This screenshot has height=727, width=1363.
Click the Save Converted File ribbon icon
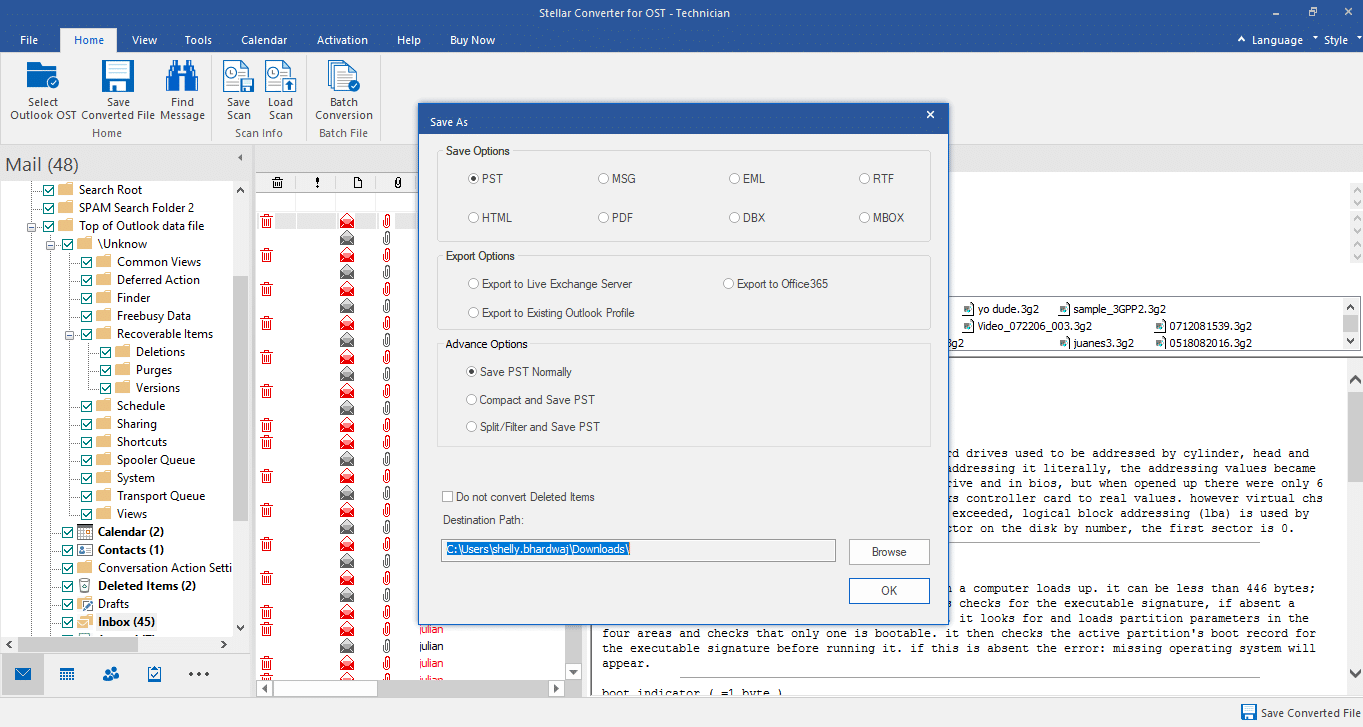click(118, 77)
